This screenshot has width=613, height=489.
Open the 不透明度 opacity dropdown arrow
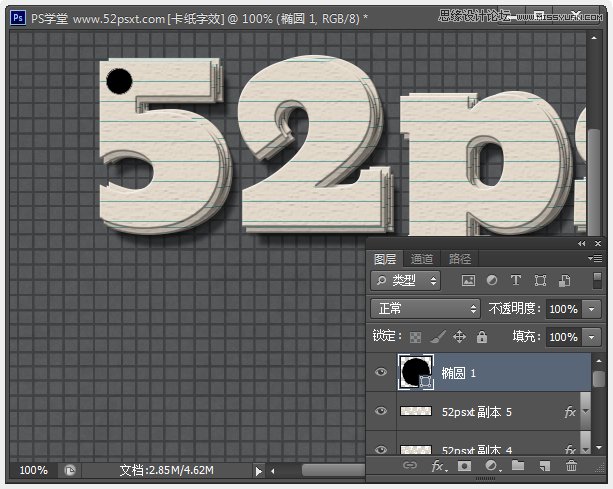(x=589, y=309)
